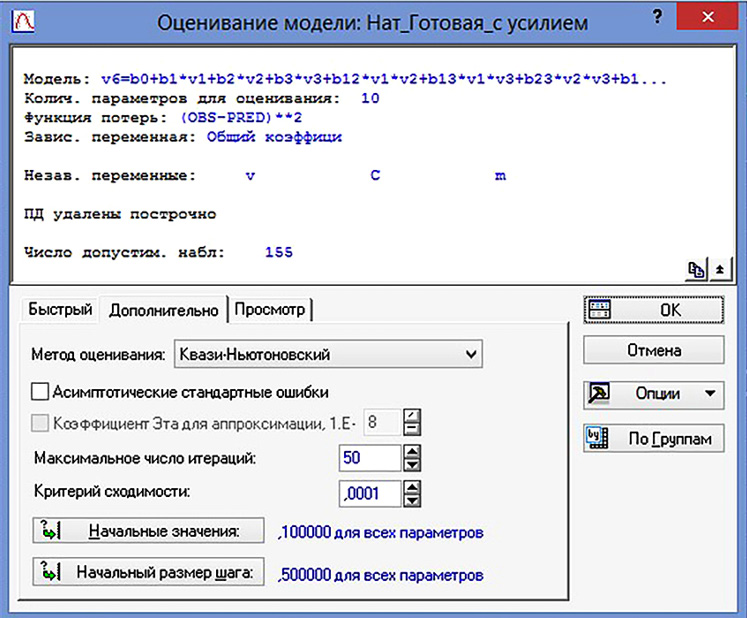The width and height of the screenshot is (747, 618).
Task: Increase maximum iterations with the up arrow
Action: (x=411, y=452)
